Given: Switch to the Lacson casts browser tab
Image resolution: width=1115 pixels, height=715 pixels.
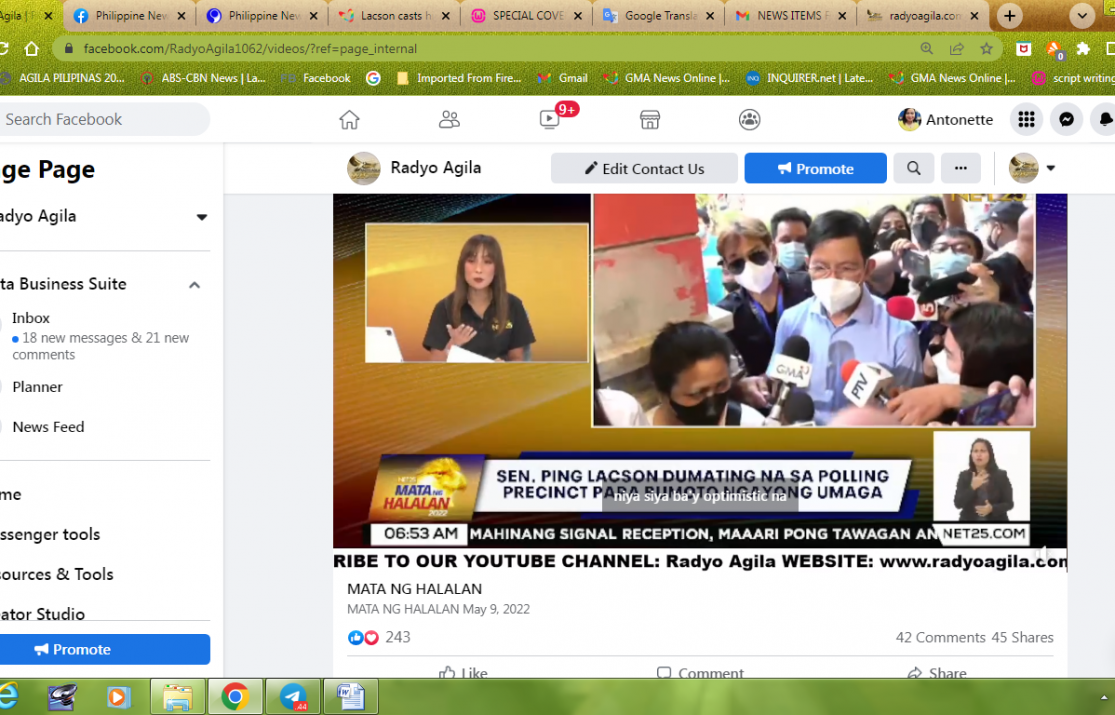Looking at the screenshot, I should tap(394, 16).
